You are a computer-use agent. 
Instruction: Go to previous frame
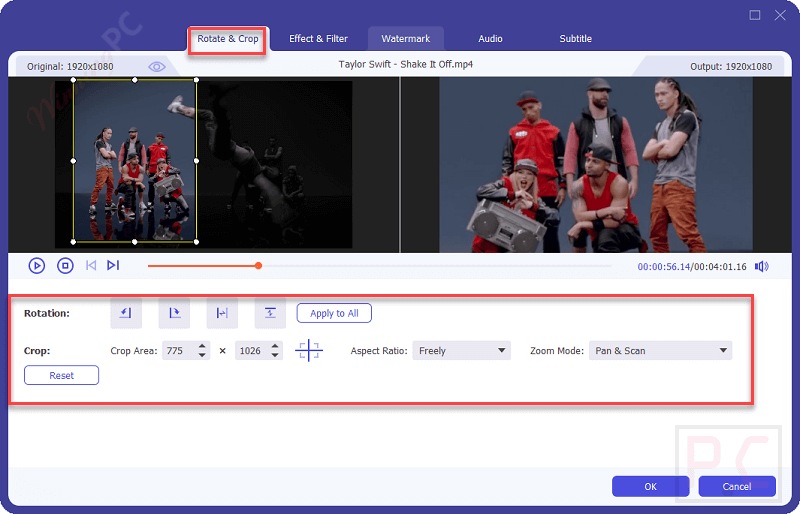point(91,265)
